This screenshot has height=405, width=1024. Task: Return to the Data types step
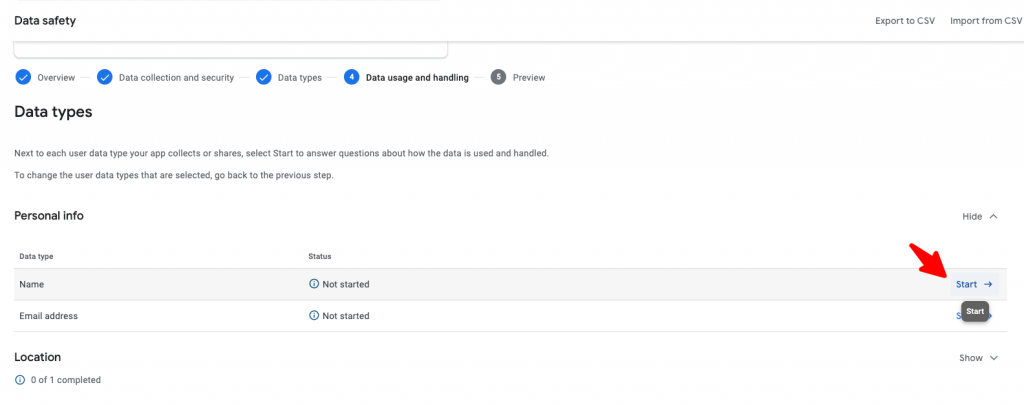point(300,78)
